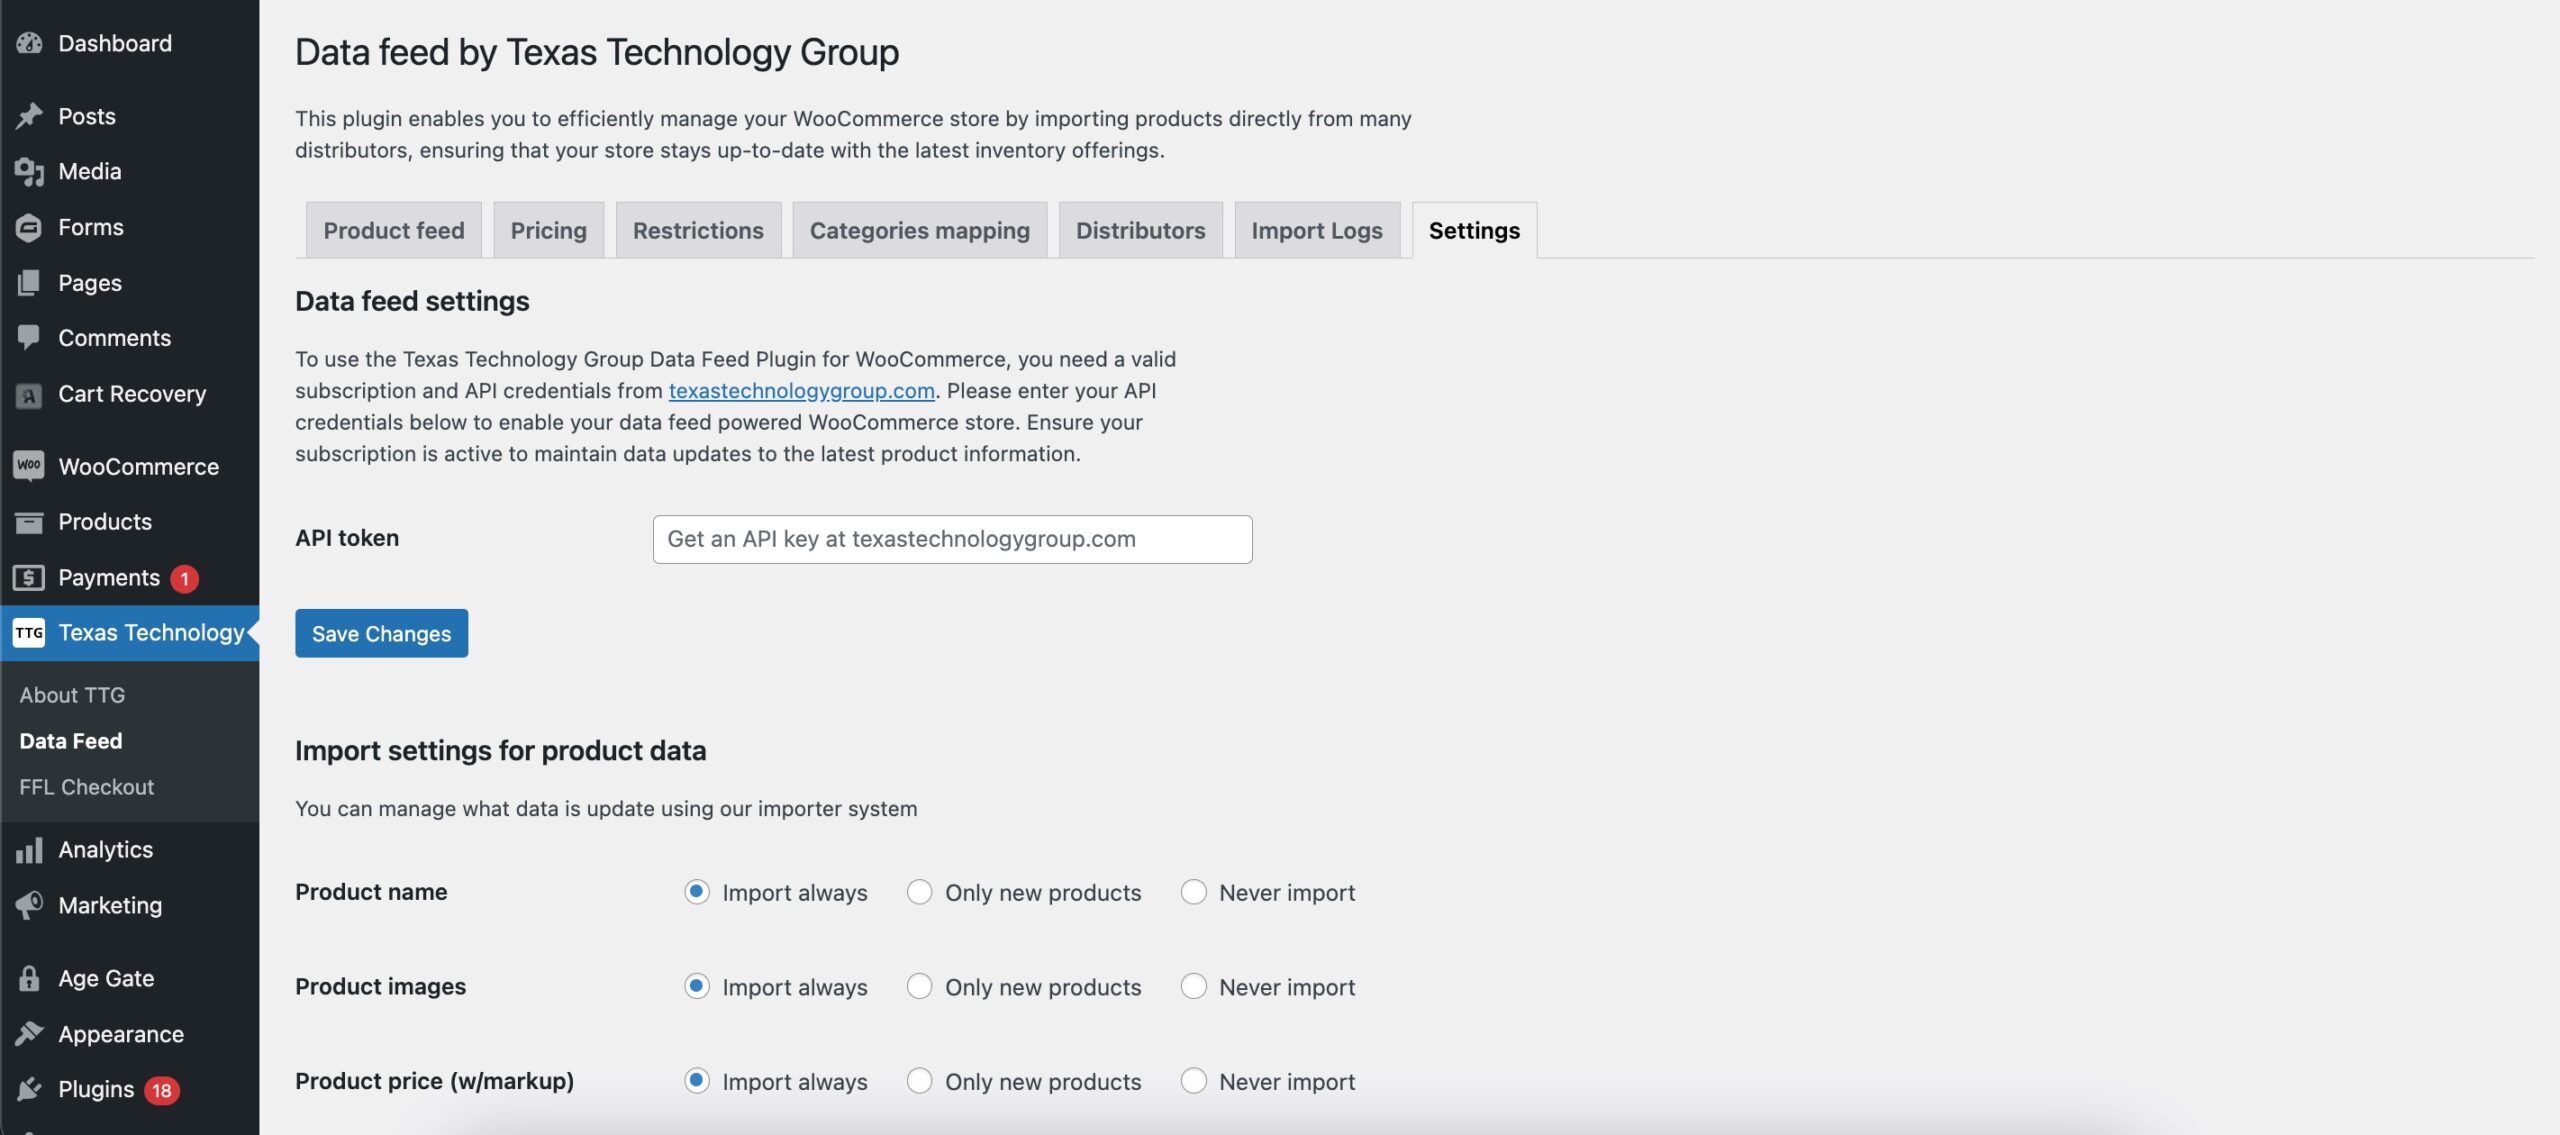Viewport: 2560px width, 1135px height.
Task: Click the Marketing megaphone icon
Action: pyautogui.click(x=29, y=906)
